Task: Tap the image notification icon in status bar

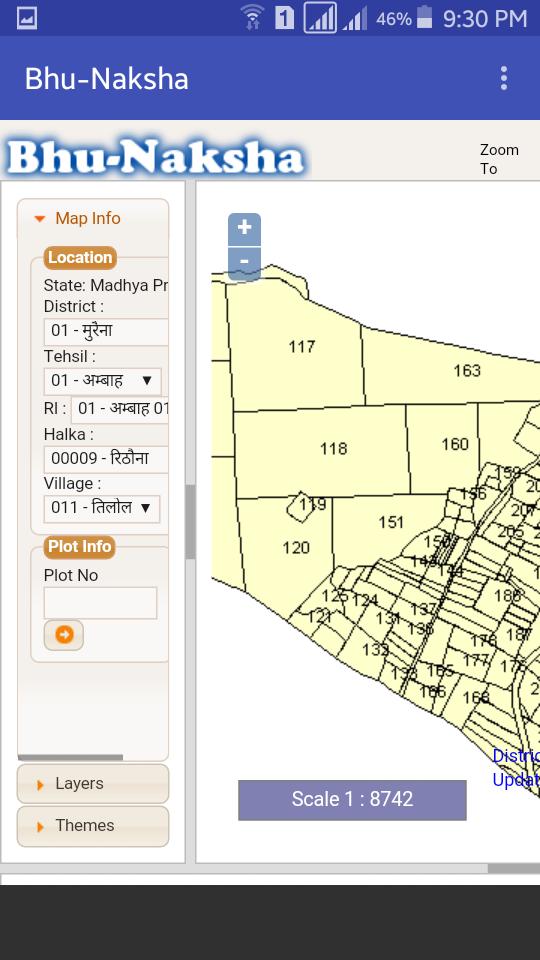Action: [27, 18]
